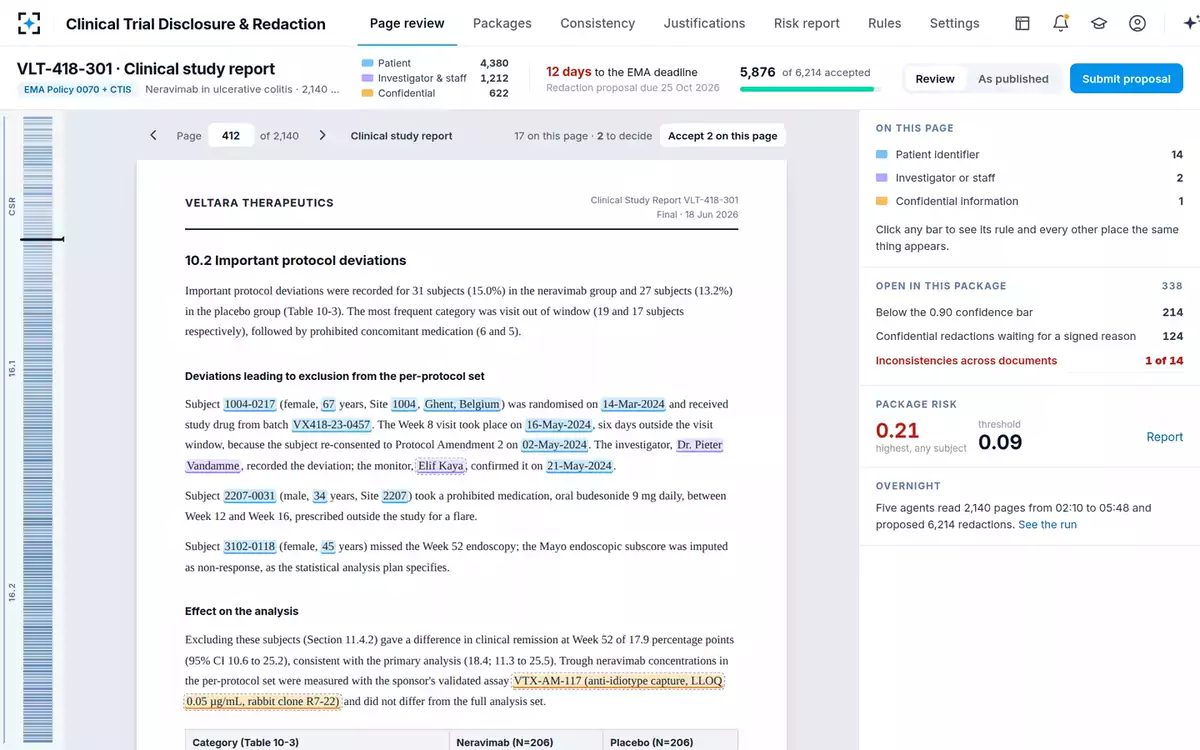The image size is (1200, 750).
Task: Switch to As published mode
Action: [1013, 79]
